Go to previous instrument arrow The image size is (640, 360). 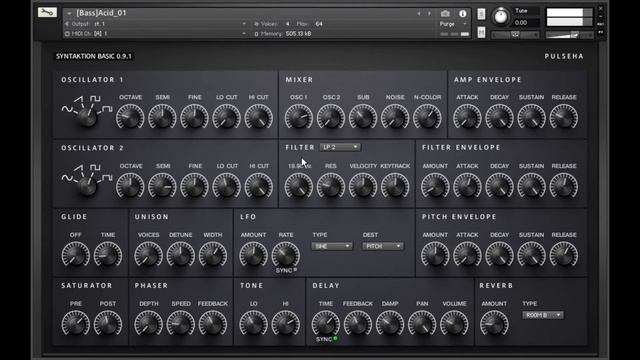(419, 13)
